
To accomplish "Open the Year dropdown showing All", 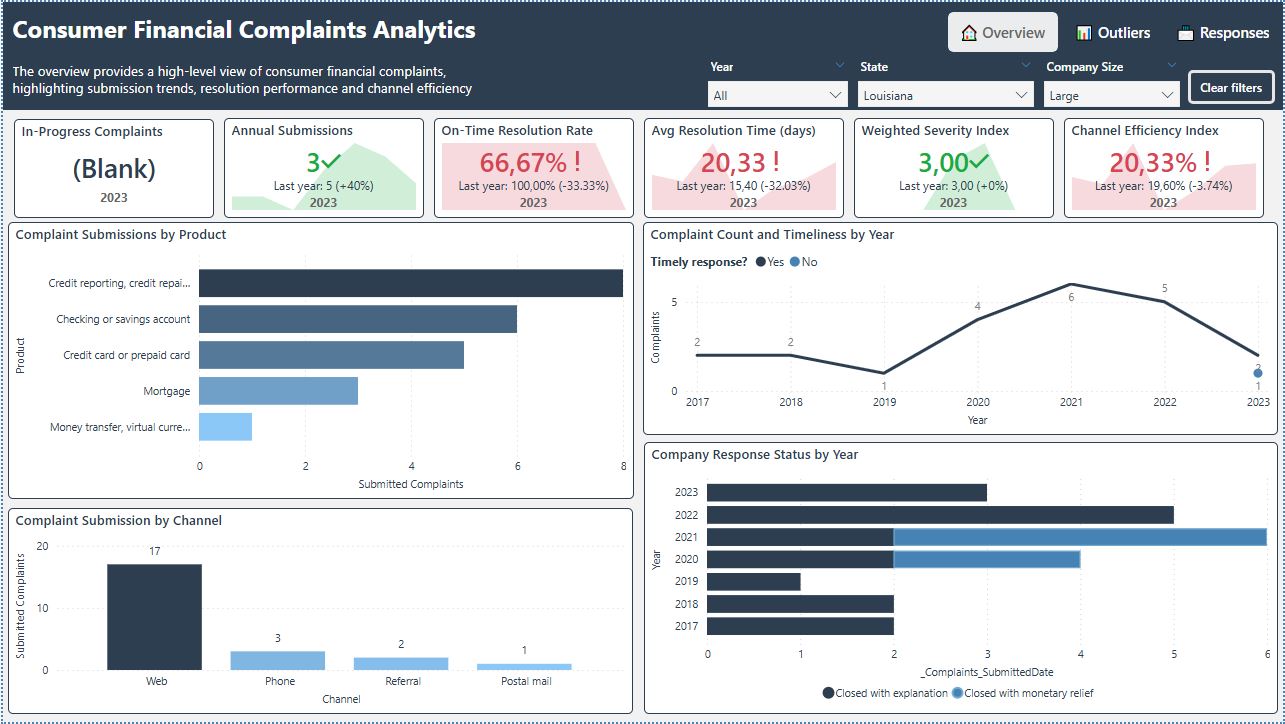I will tap(778, 96).
